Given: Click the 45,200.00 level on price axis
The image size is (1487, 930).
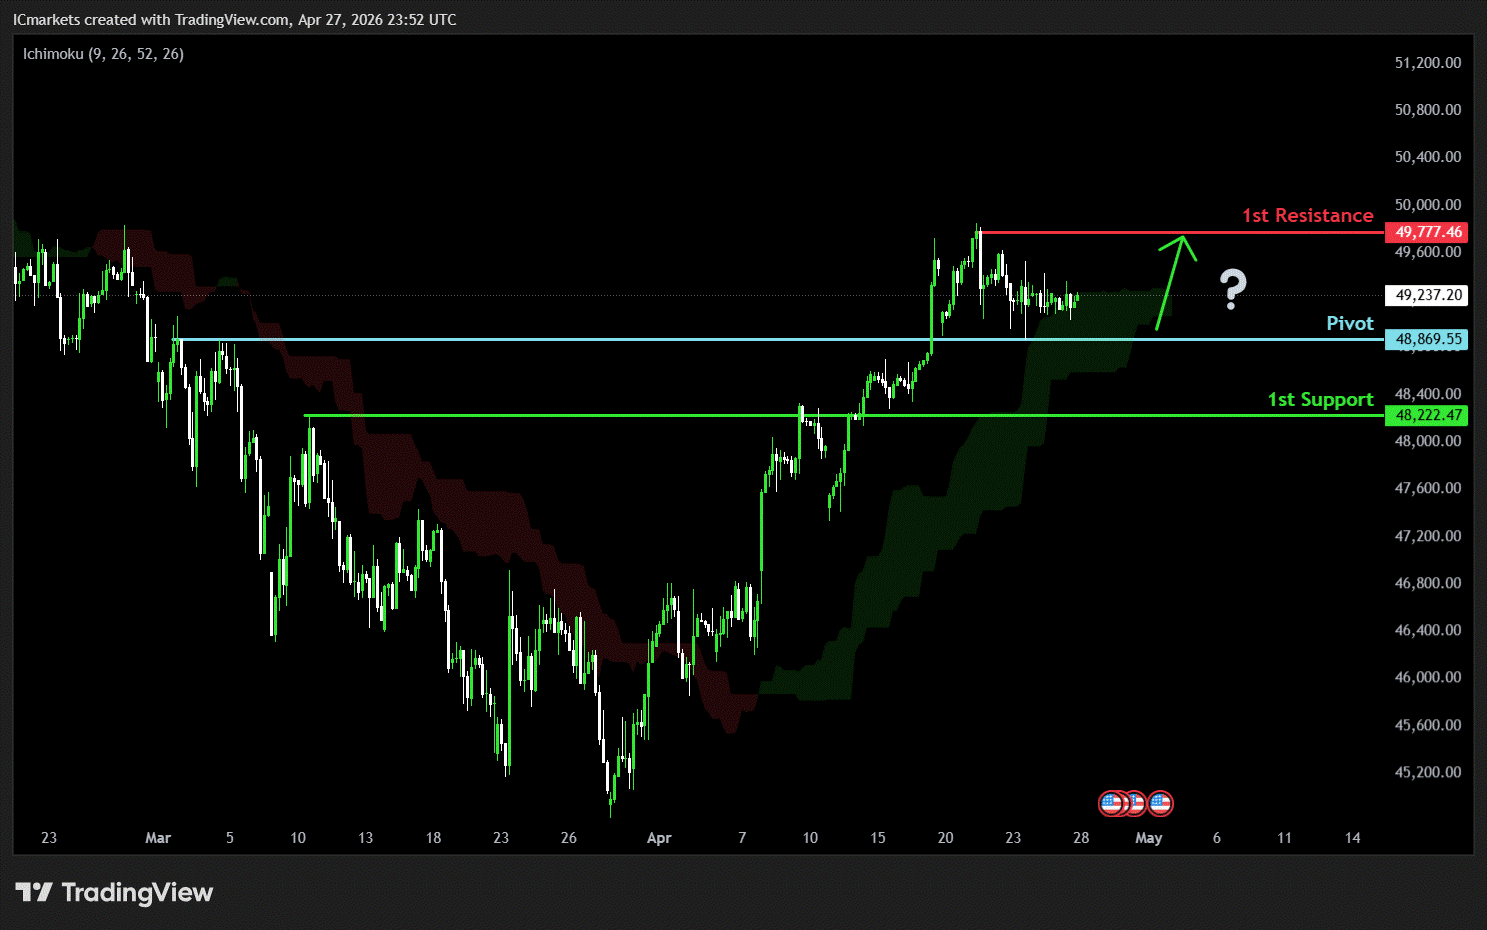Looking at the screenshot, I should click(x=1427, y=772).
